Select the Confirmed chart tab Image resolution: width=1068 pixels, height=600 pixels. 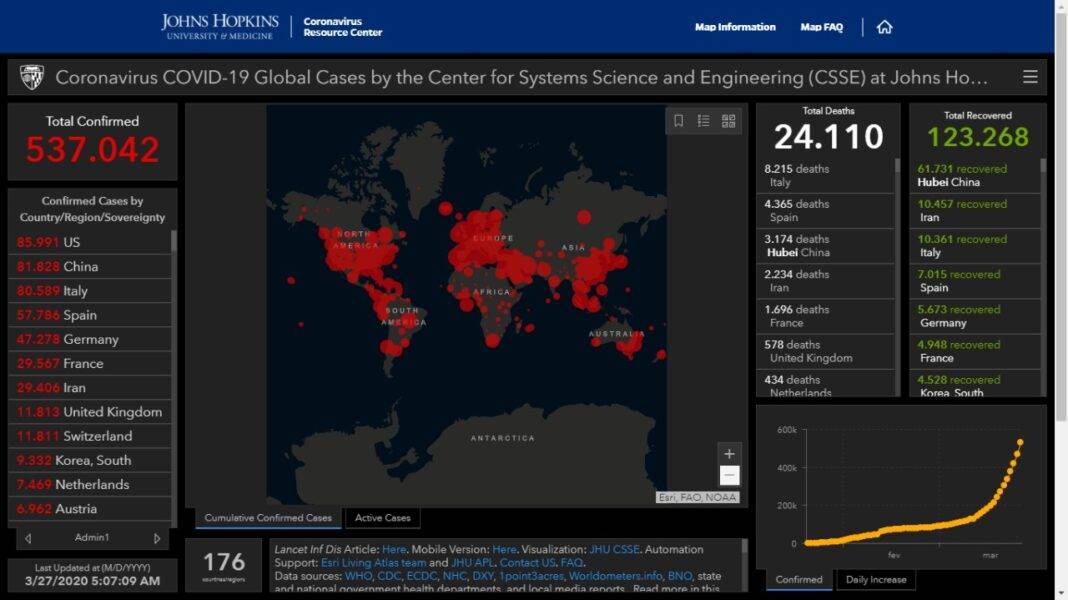pos(799,579)
